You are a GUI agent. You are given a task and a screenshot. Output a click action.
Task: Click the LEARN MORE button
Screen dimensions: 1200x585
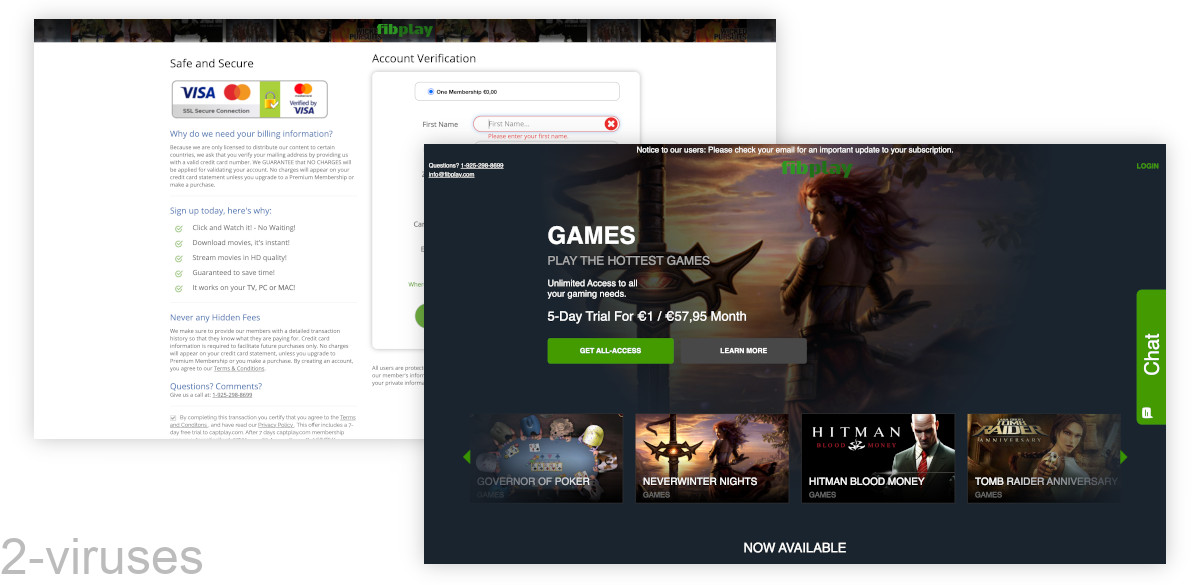[x=743, y=351]
